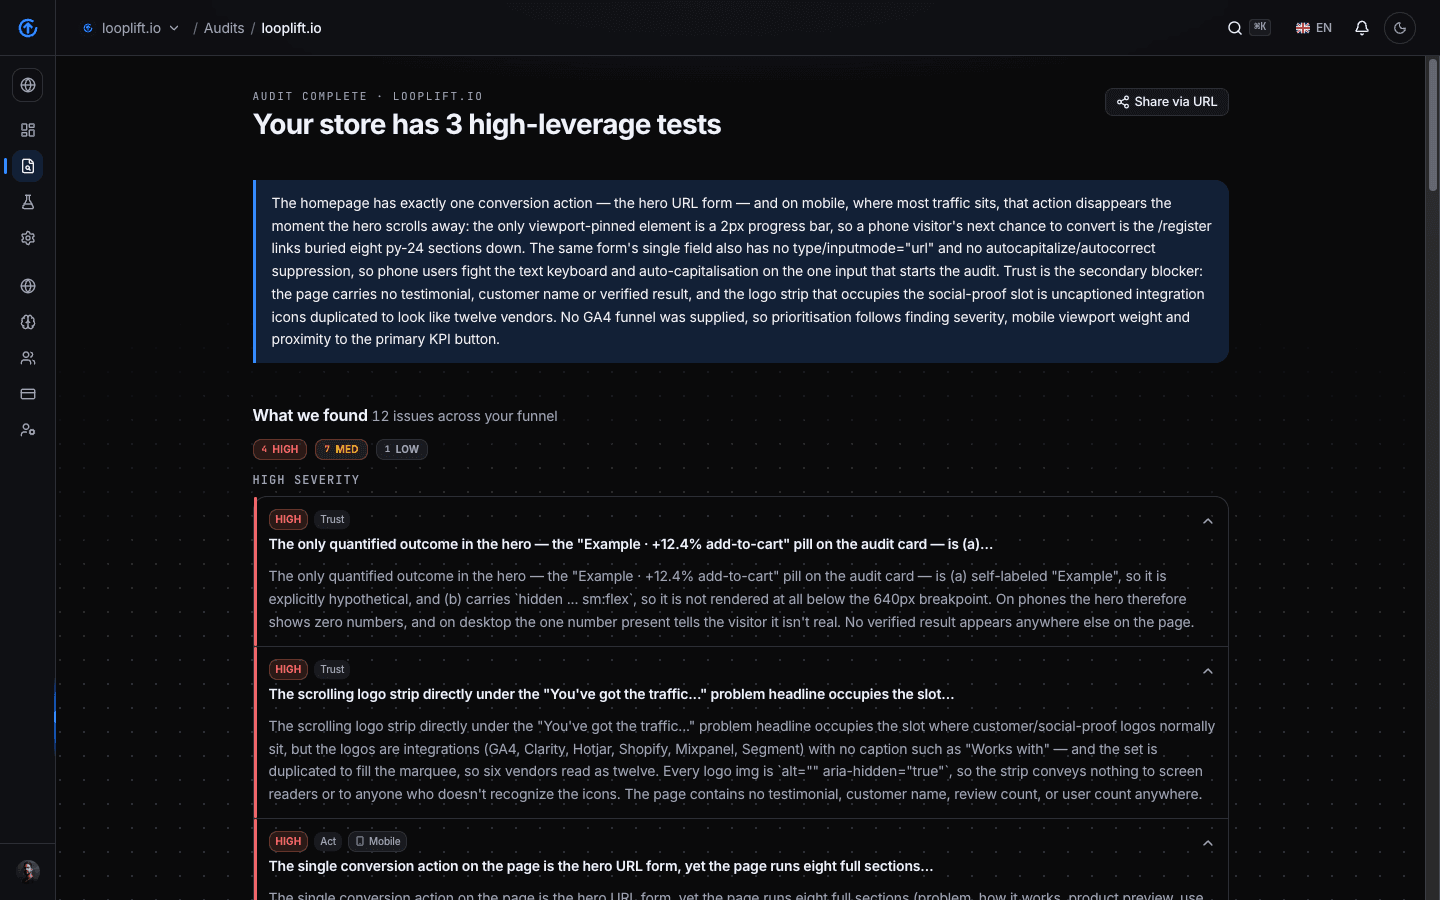
Task: Collapse the "+12.4% add-to-cart" pill issue card
Action: tap(1208, 521)
